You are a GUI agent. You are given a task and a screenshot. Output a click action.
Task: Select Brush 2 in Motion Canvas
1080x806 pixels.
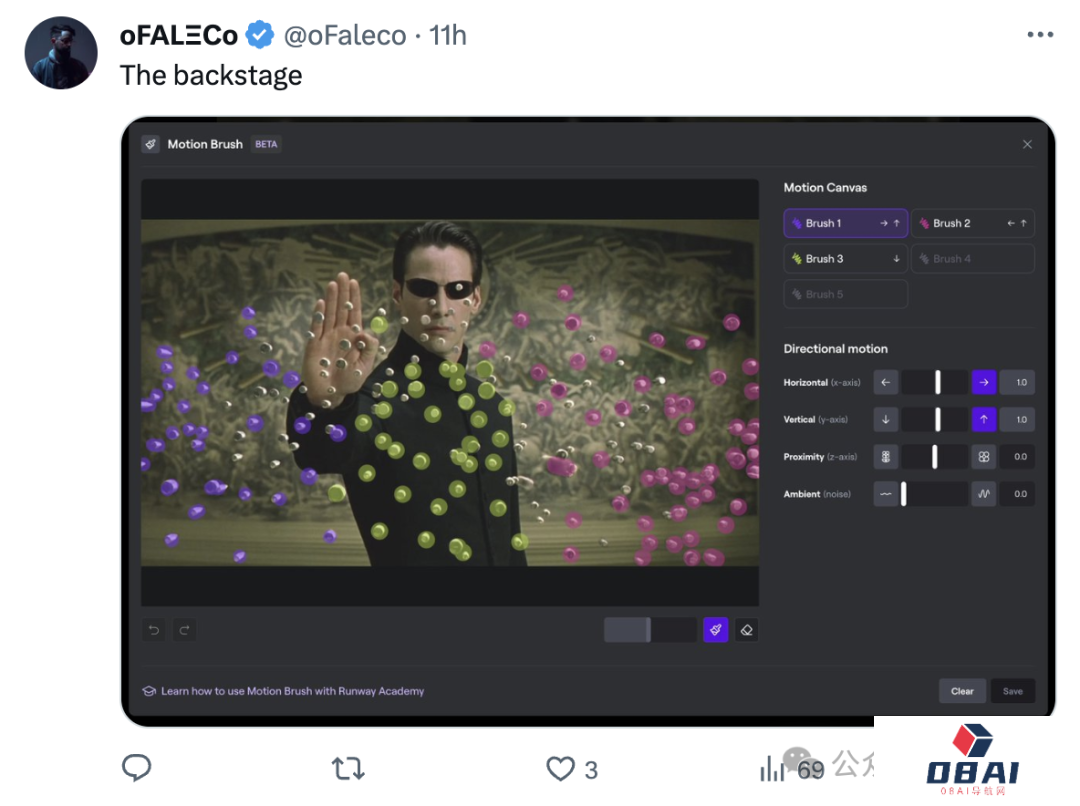coord(973,223)
